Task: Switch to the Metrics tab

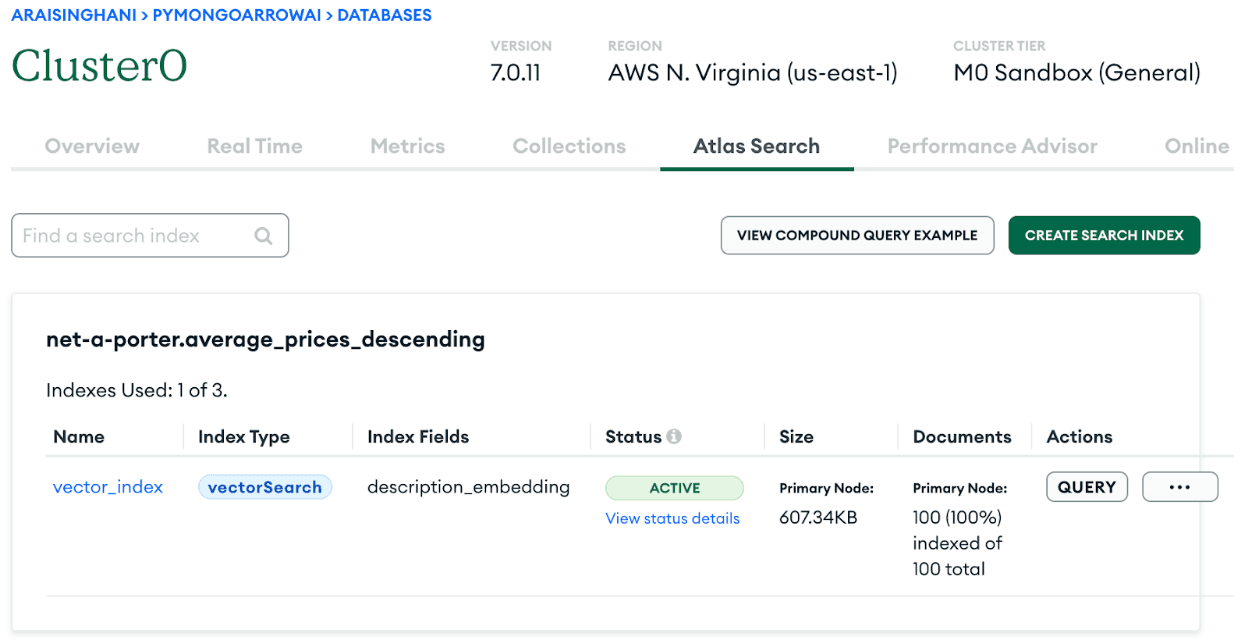Action: coord(407,146)
